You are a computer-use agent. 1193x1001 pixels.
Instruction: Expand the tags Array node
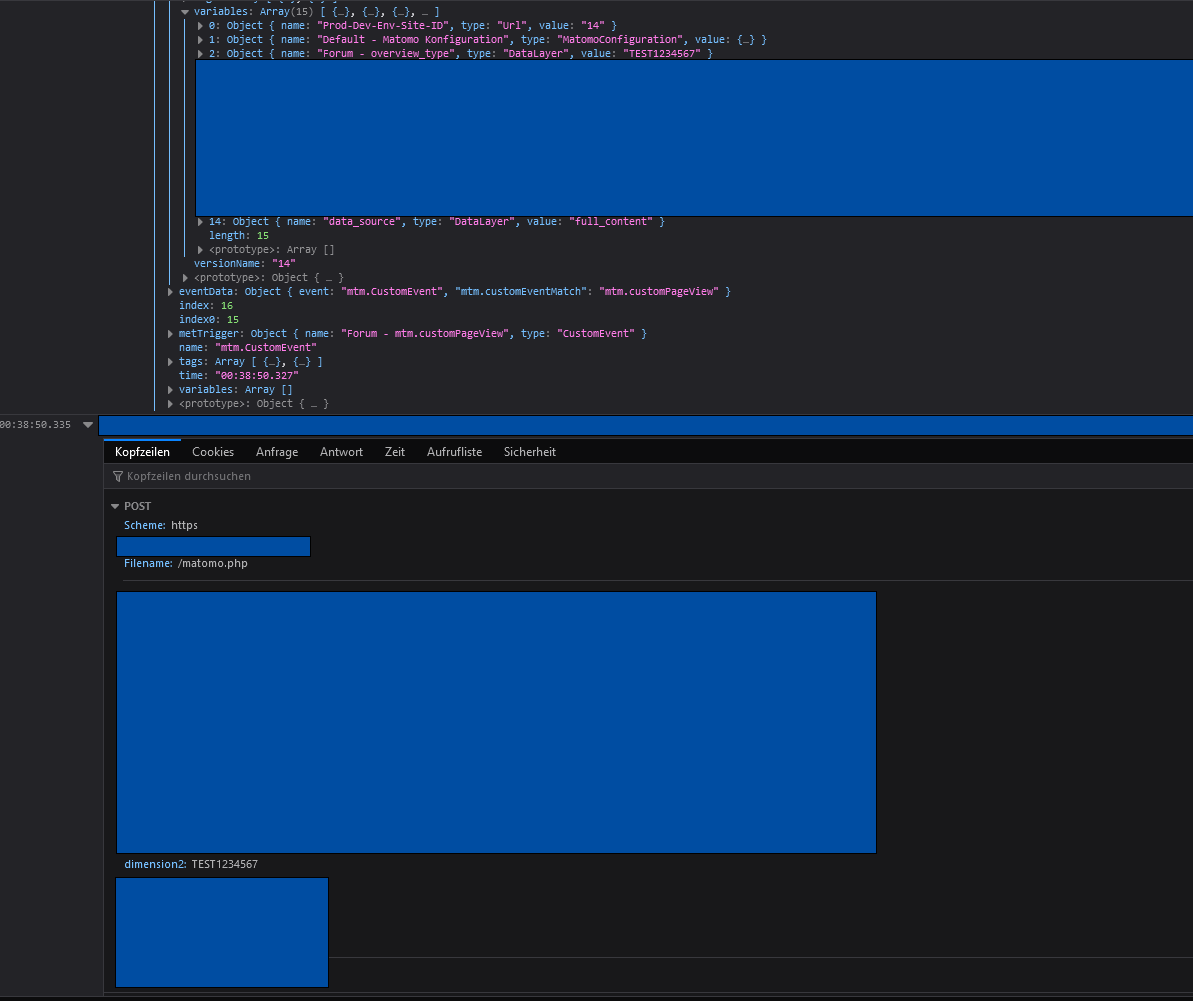[170, 361]
